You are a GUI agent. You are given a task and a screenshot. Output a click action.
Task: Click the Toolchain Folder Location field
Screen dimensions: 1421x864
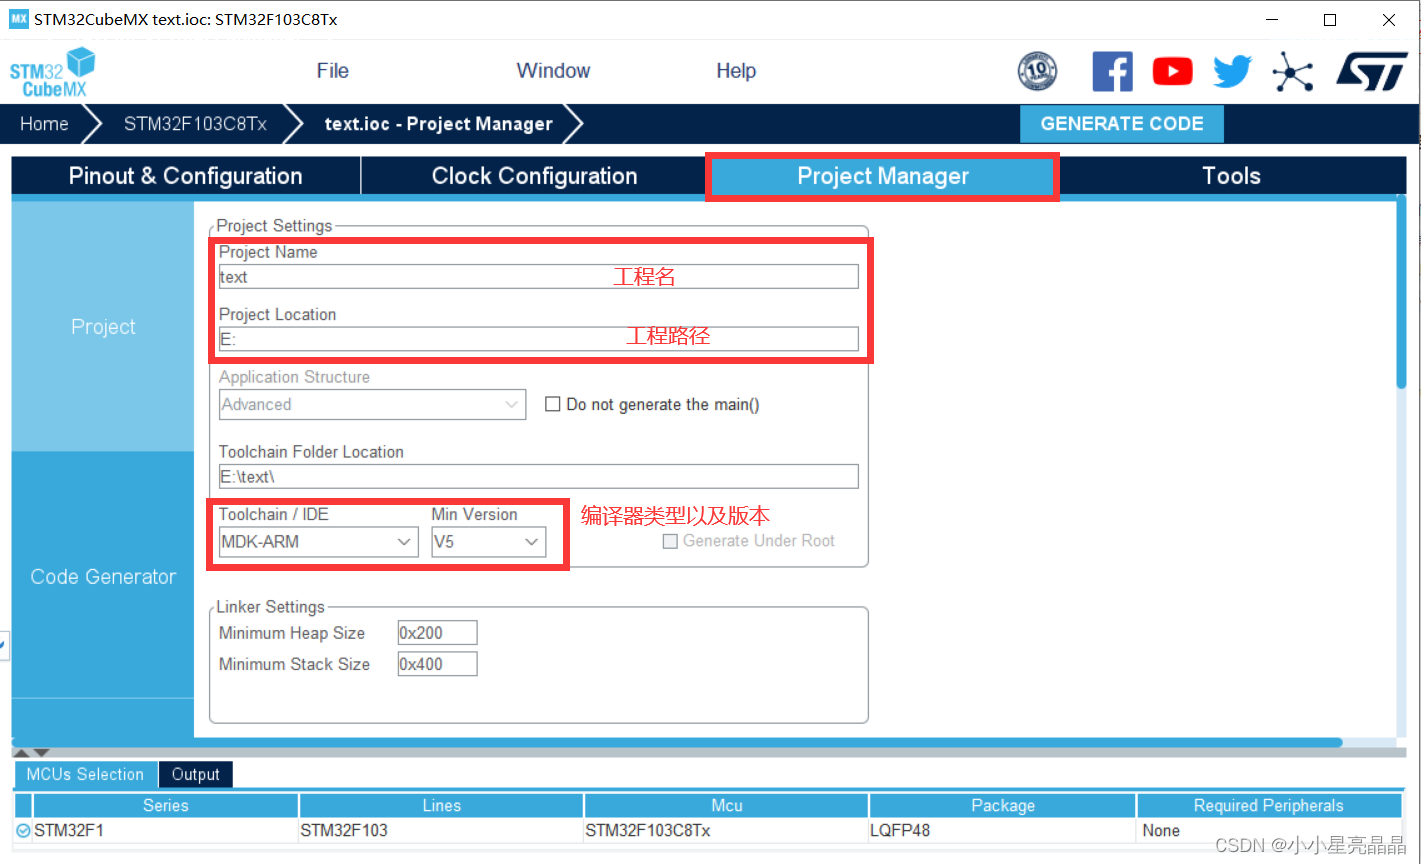(x=539, y=476)
